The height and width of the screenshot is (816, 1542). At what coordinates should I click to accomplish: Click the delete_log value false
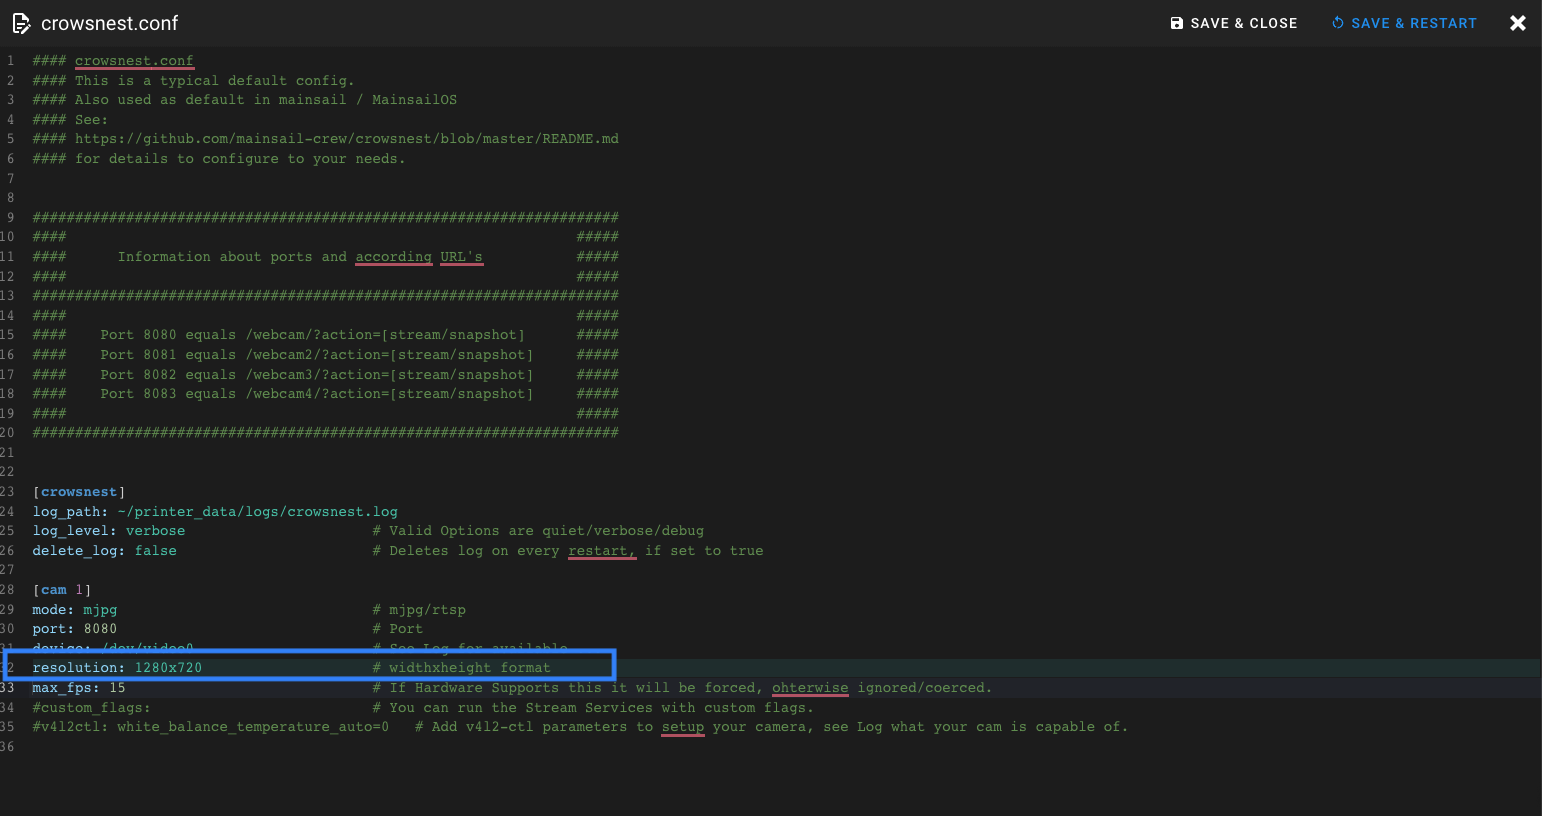[156, 551]
